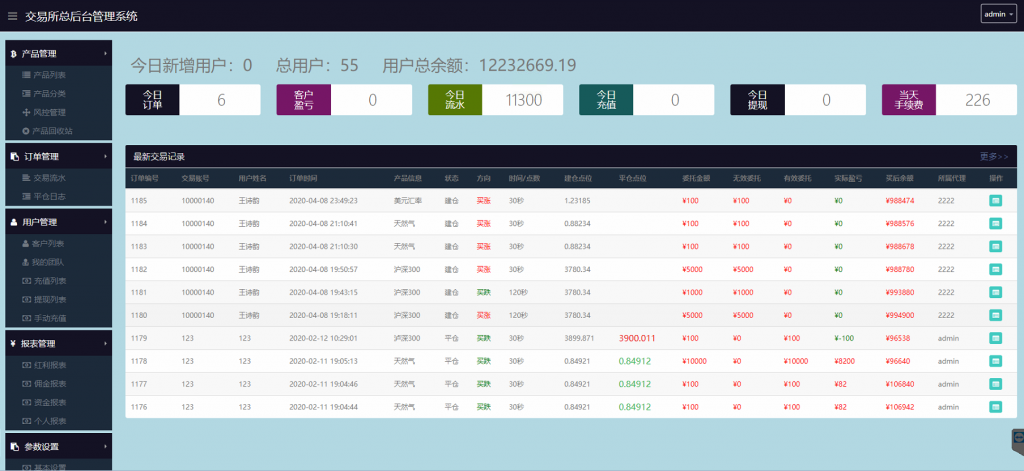The image size is (1024, 471).
Task: Select 交易流水 from the sidebar menu
Action: click(49, 178)
